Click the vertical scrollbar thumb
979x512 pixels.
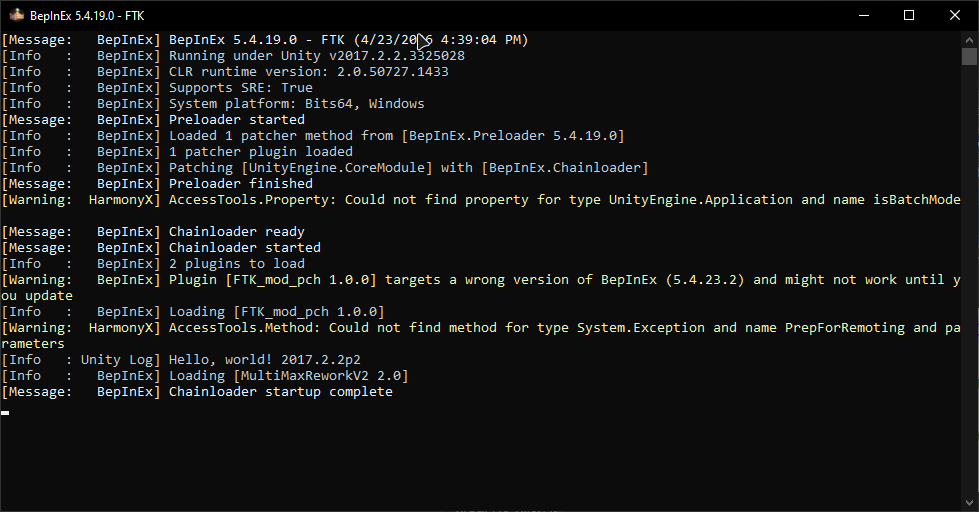[969, 56]
